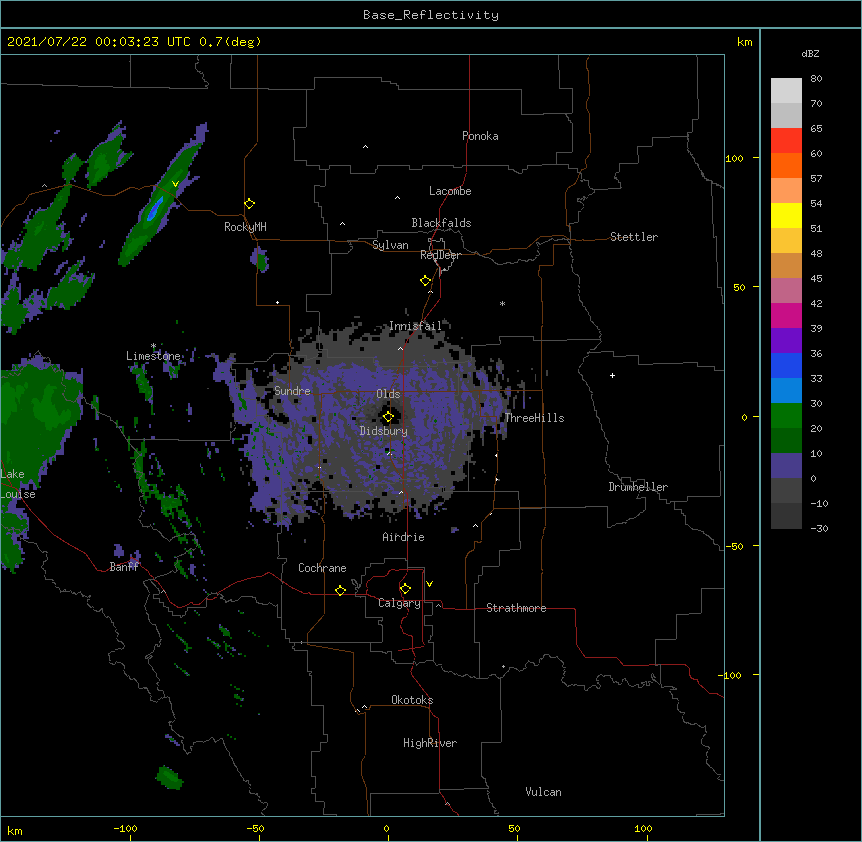Select the 42 dBZ magenta color swatch
Screen dimensions: 862x842
click(786, 315)
